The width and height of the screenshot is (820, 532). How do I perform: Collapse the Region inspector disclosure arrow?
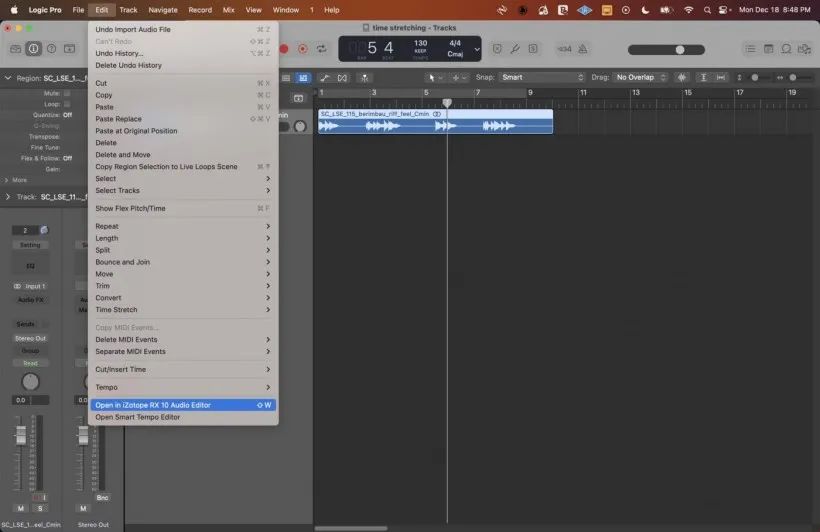[x=8, y=78]
